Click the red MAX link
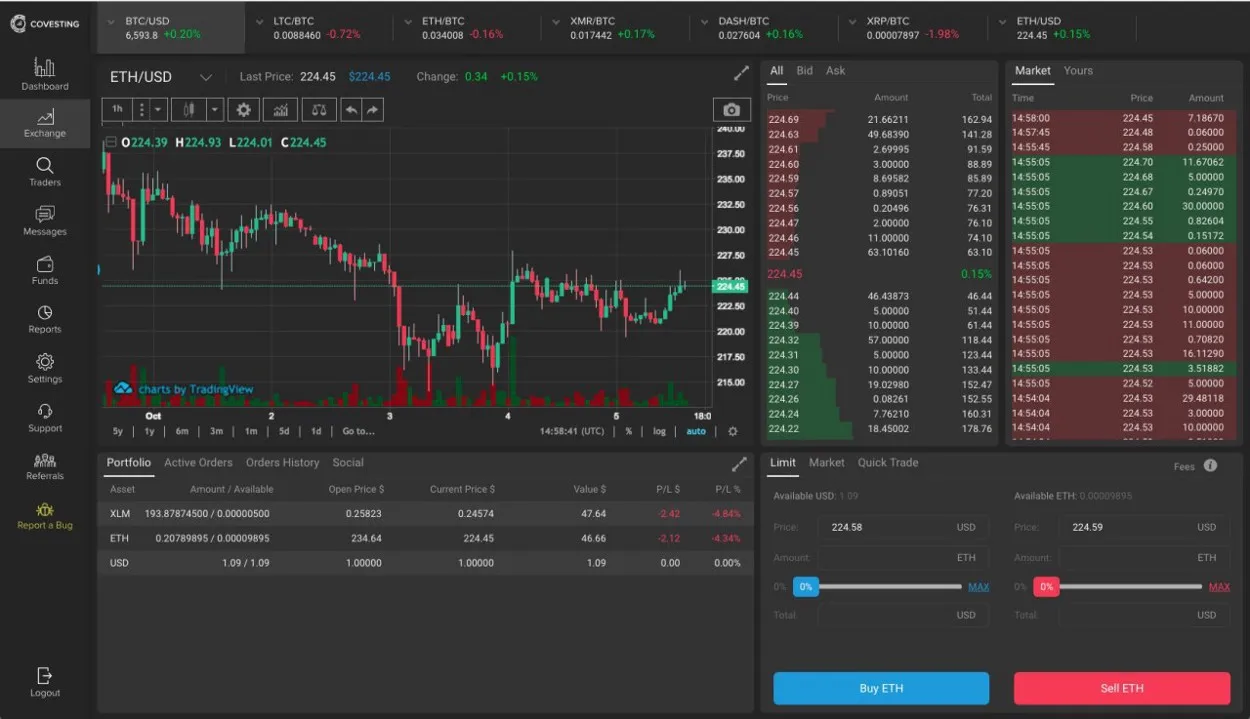 1219,587
